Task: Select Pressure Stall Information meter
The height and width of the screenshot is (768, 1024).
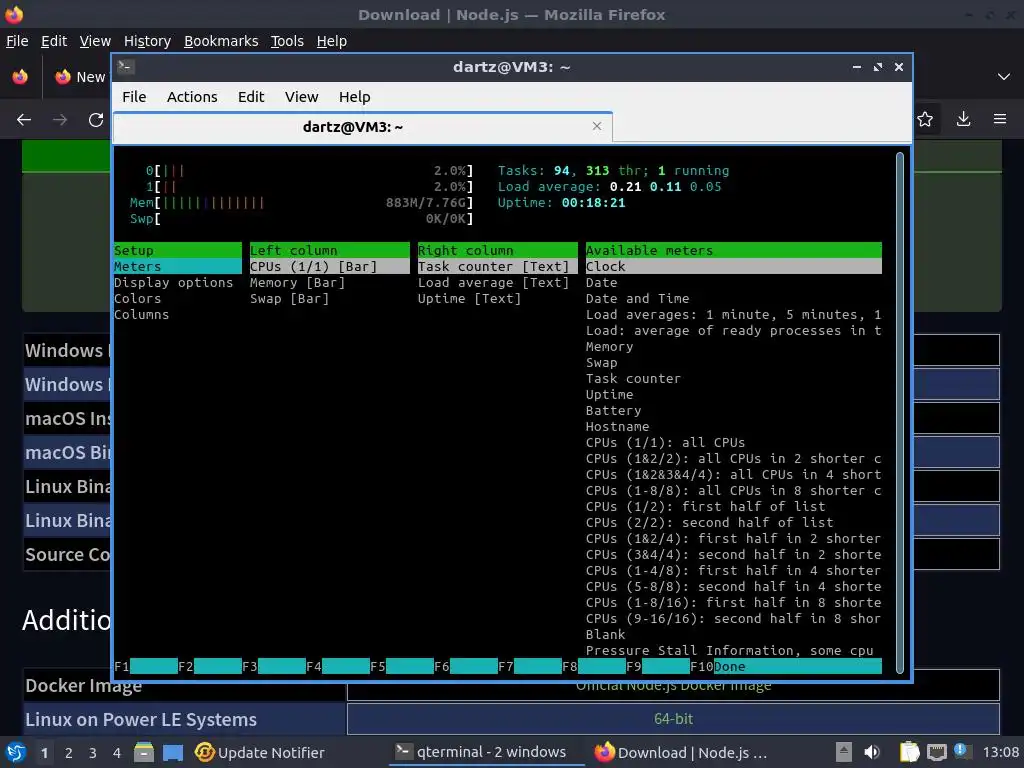Action: point(729,650)
